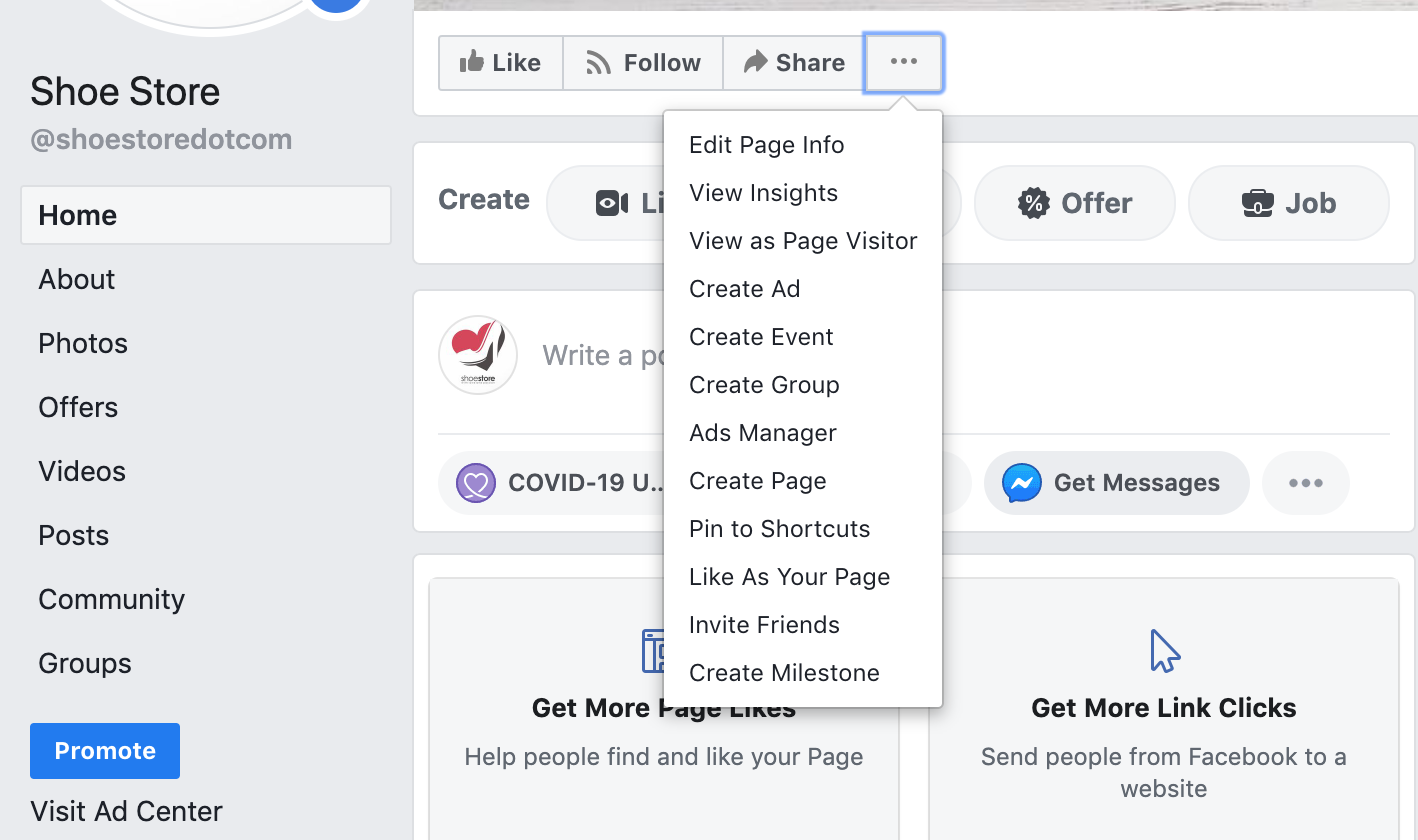Choose View as Page Visitor

tap(802, 241)
